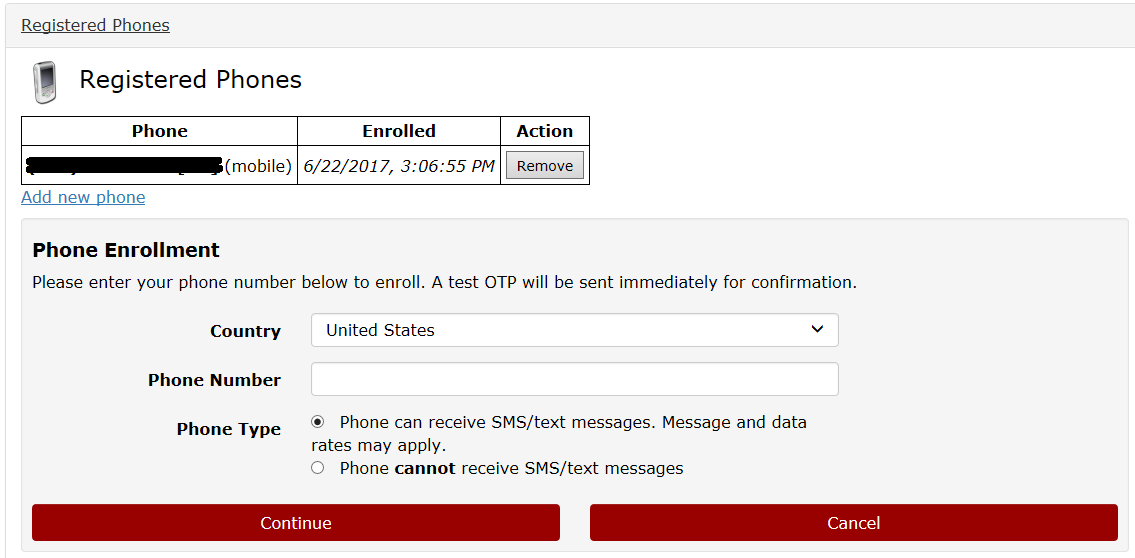The height and width of the screenshot is (558, 1135).
Task: Click the Country field label
Action: coord(245,331)
